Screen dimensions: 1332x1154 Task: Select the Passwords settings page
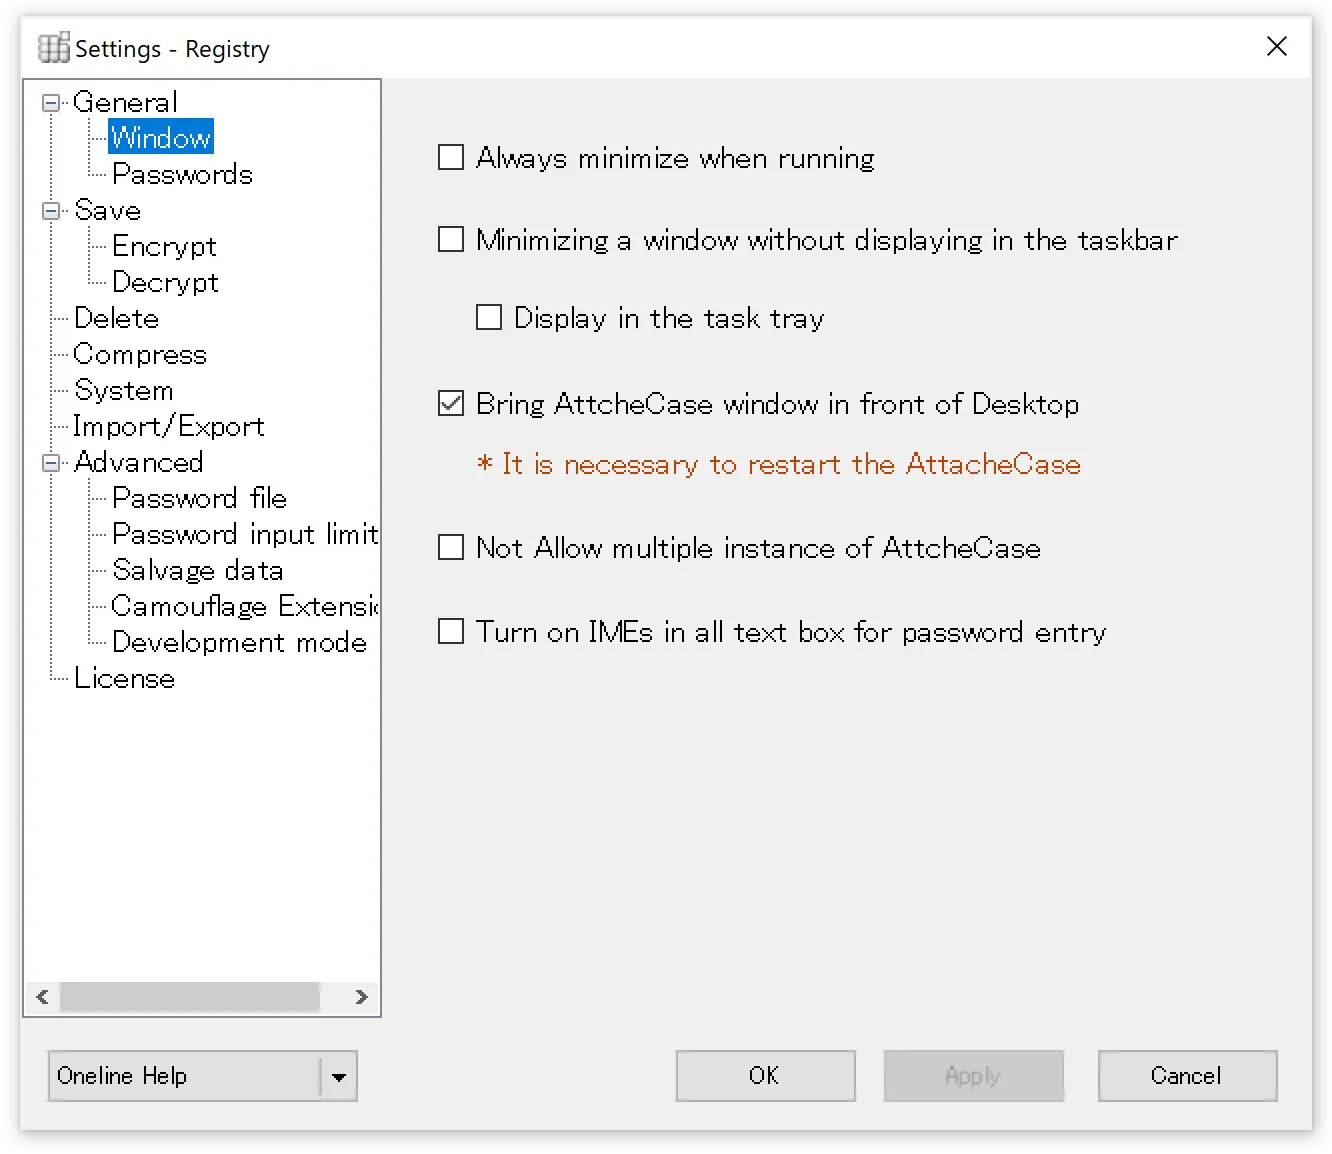tap(183, 174)
